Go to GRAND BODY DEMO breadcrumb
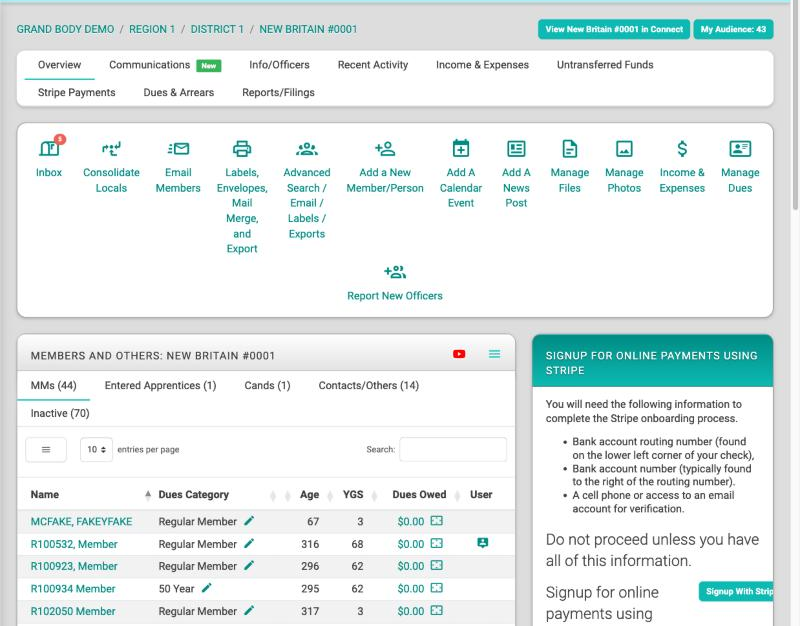This screenshot has height=626, width=800. (x=65, y=29)
